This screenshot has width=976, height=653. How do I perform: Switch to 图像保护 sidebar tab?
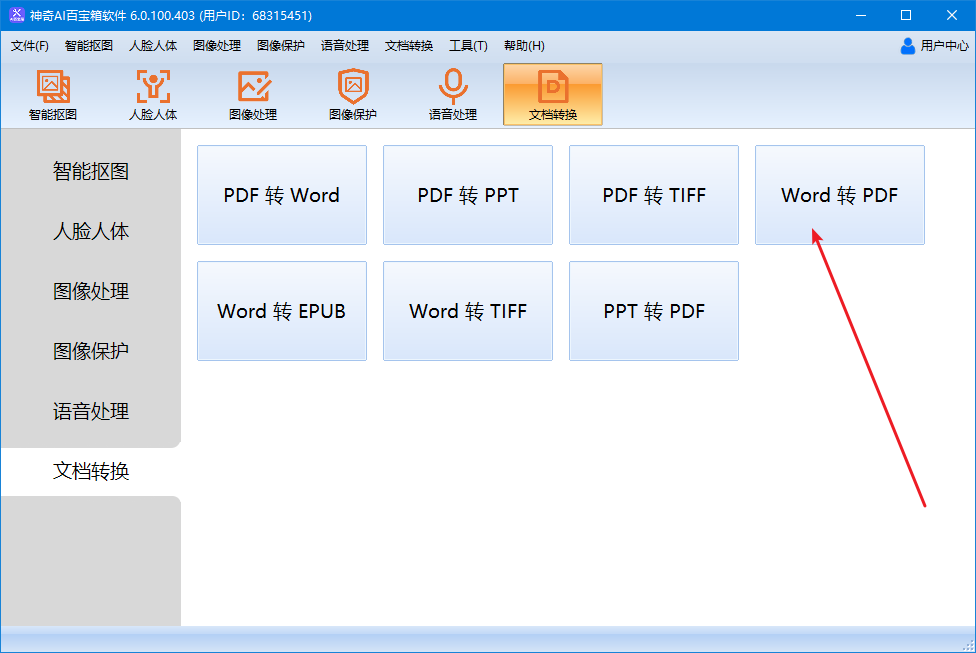[91, 351]
